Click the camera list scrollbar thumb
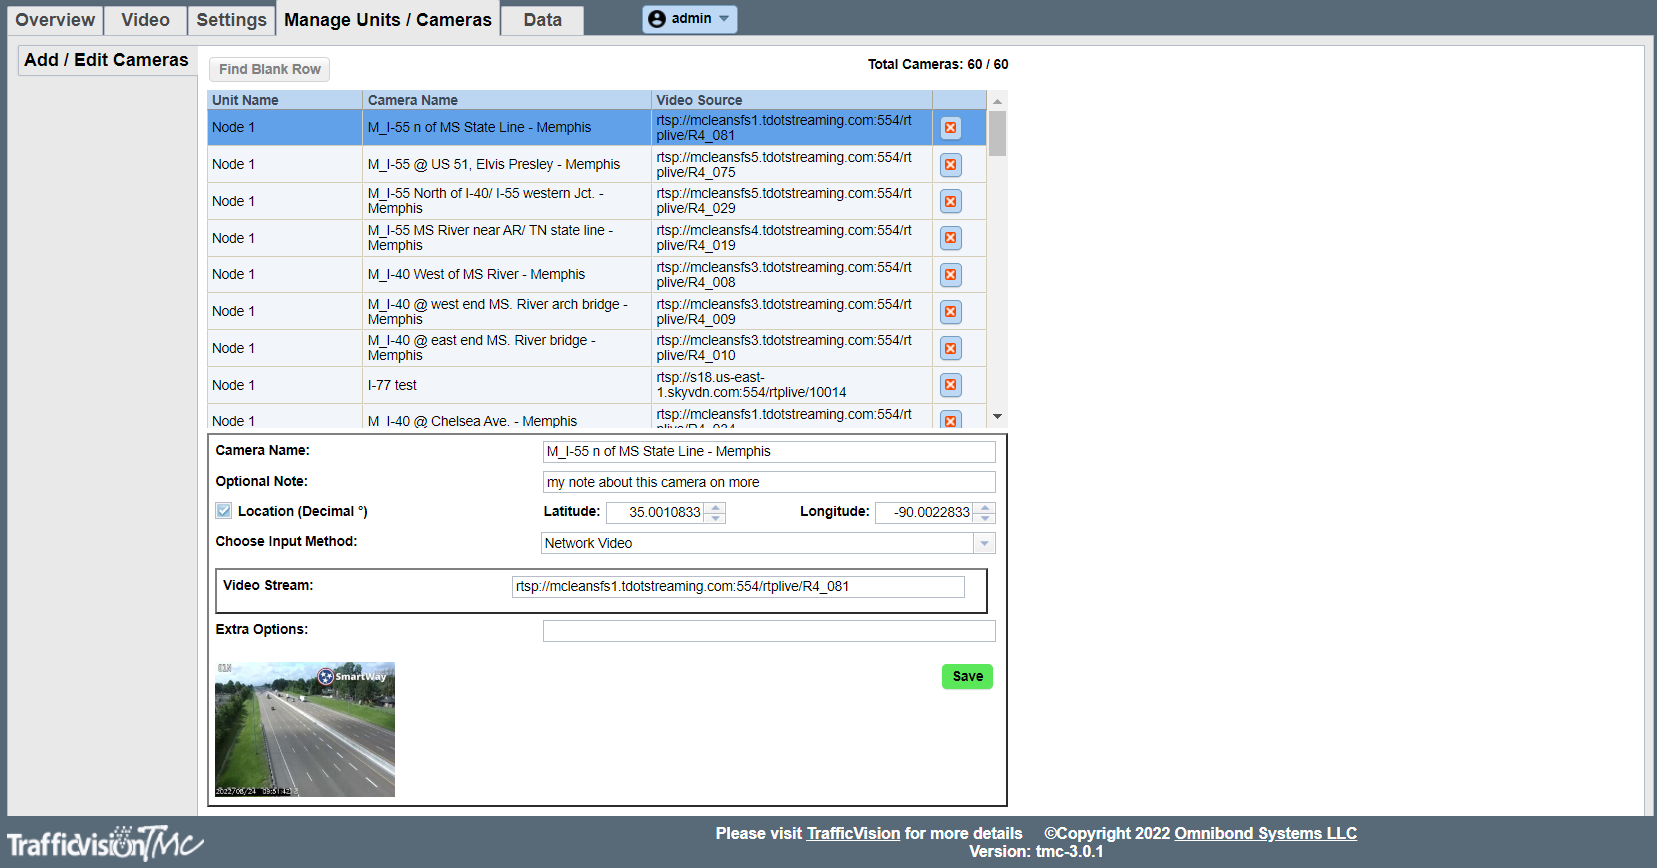The width and height of the screenshot is (1657, 868). click(997, 133)
